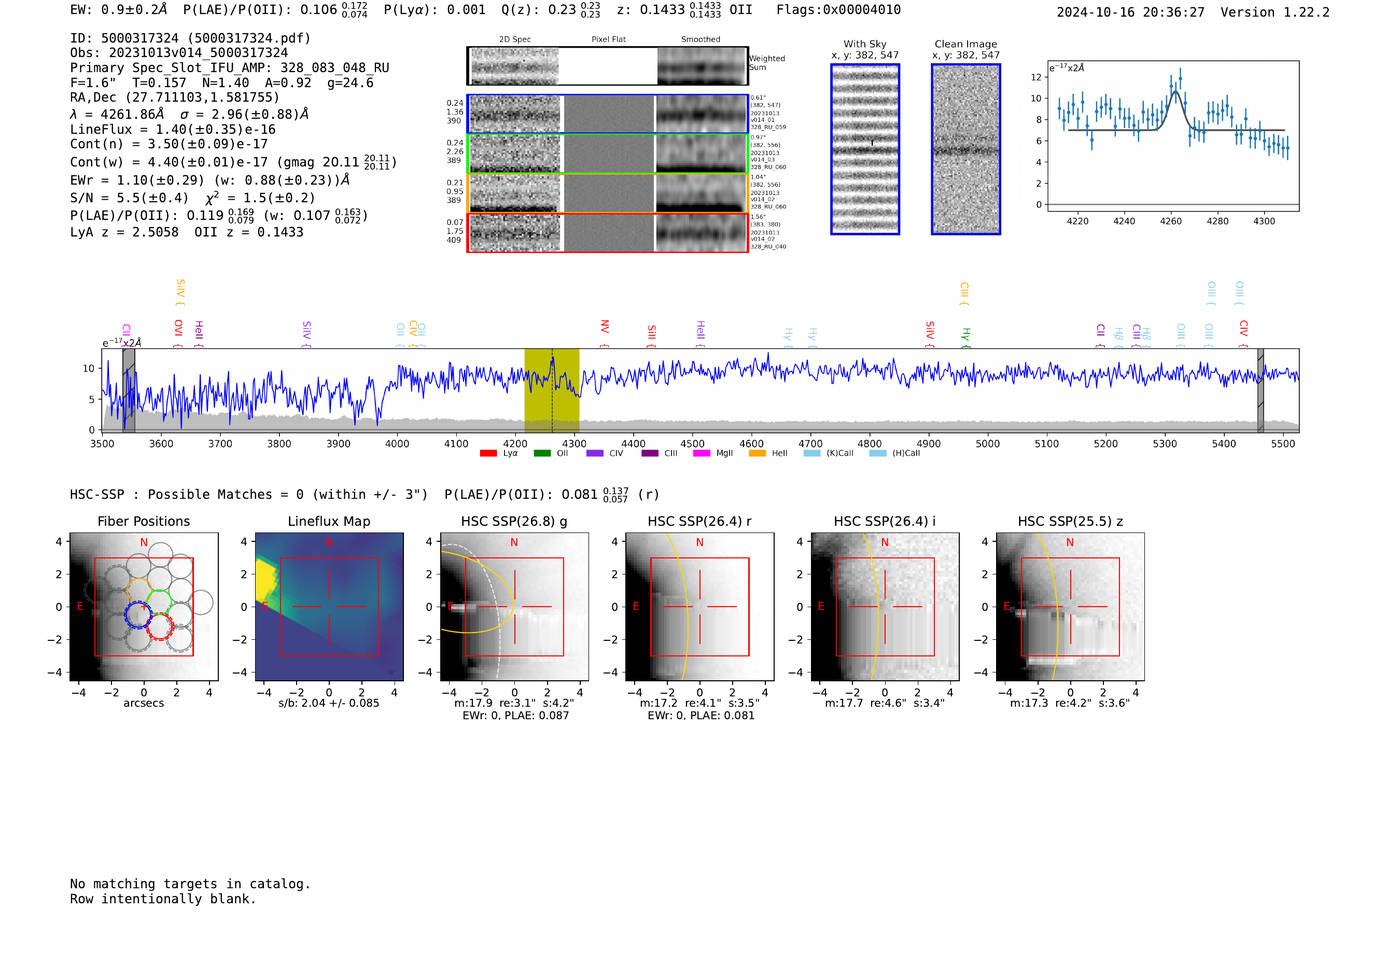
Task: Open the Clean Image cutout
Action: tap(966, 149)
